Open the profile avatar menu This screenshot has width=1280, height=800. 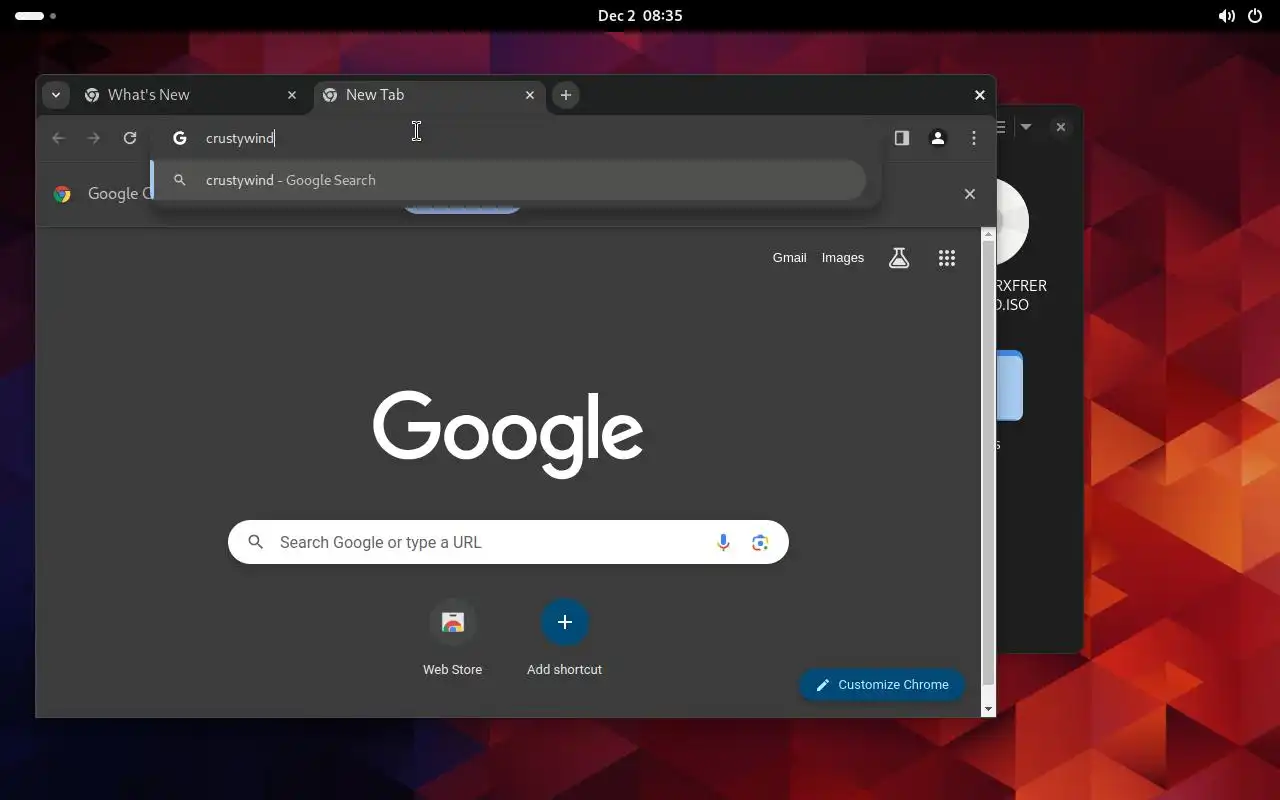click(938, 138)
